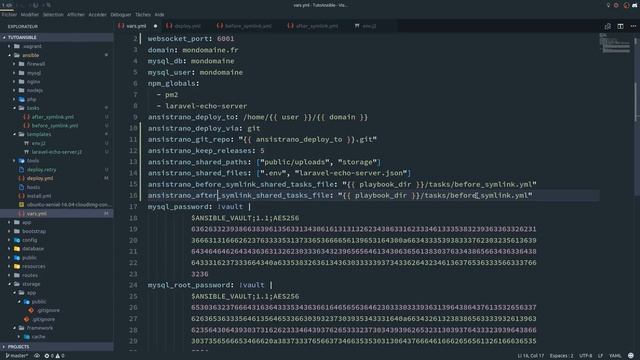Viewport: 640px width, 360px height.
Task: Change the YAML language mode
Action: click(615, 356)
